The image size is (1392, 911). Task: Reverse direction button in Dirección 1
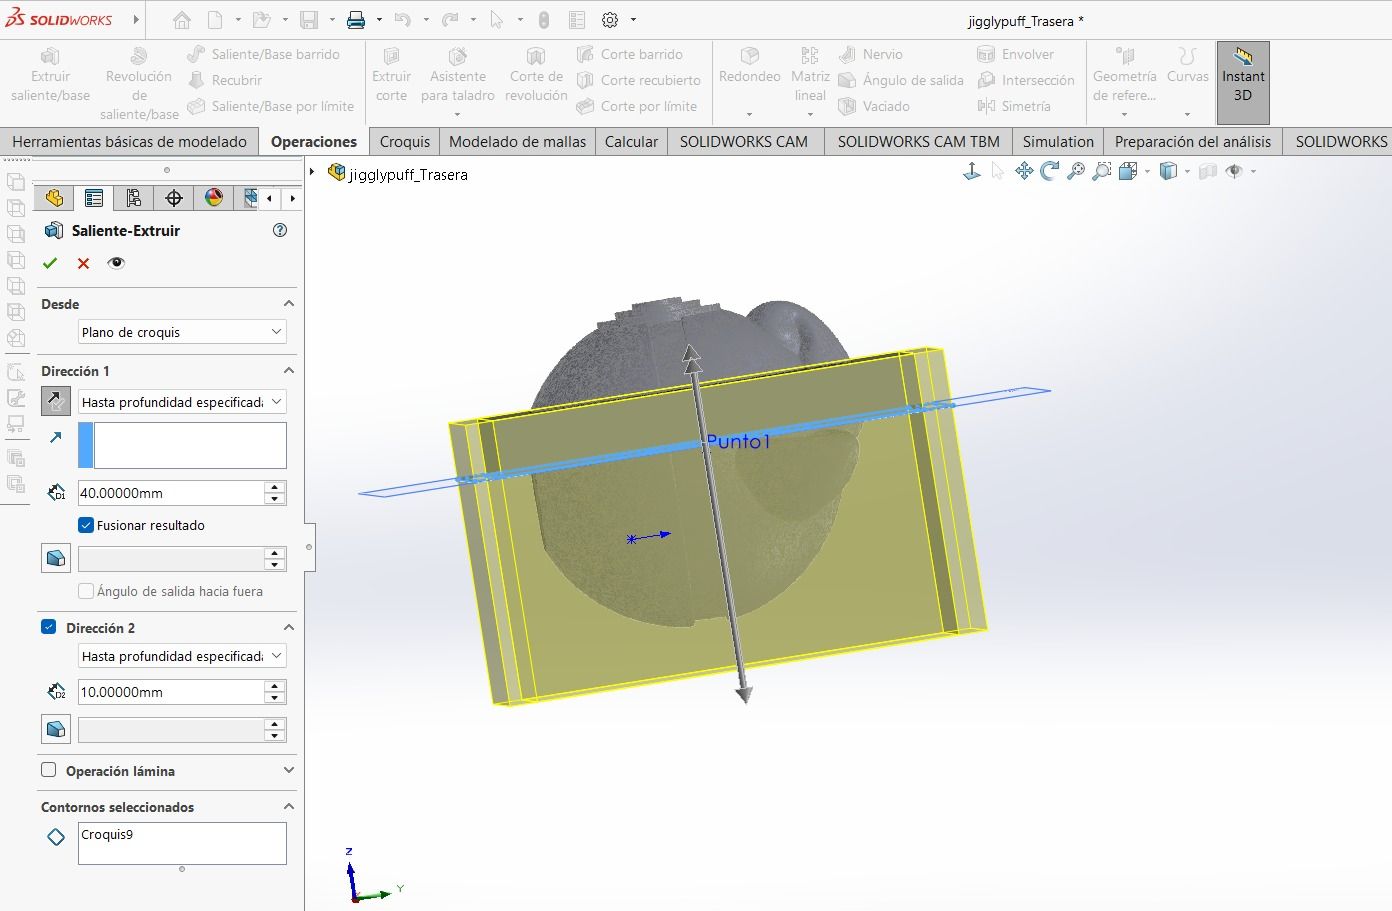(x=56, y=402)
